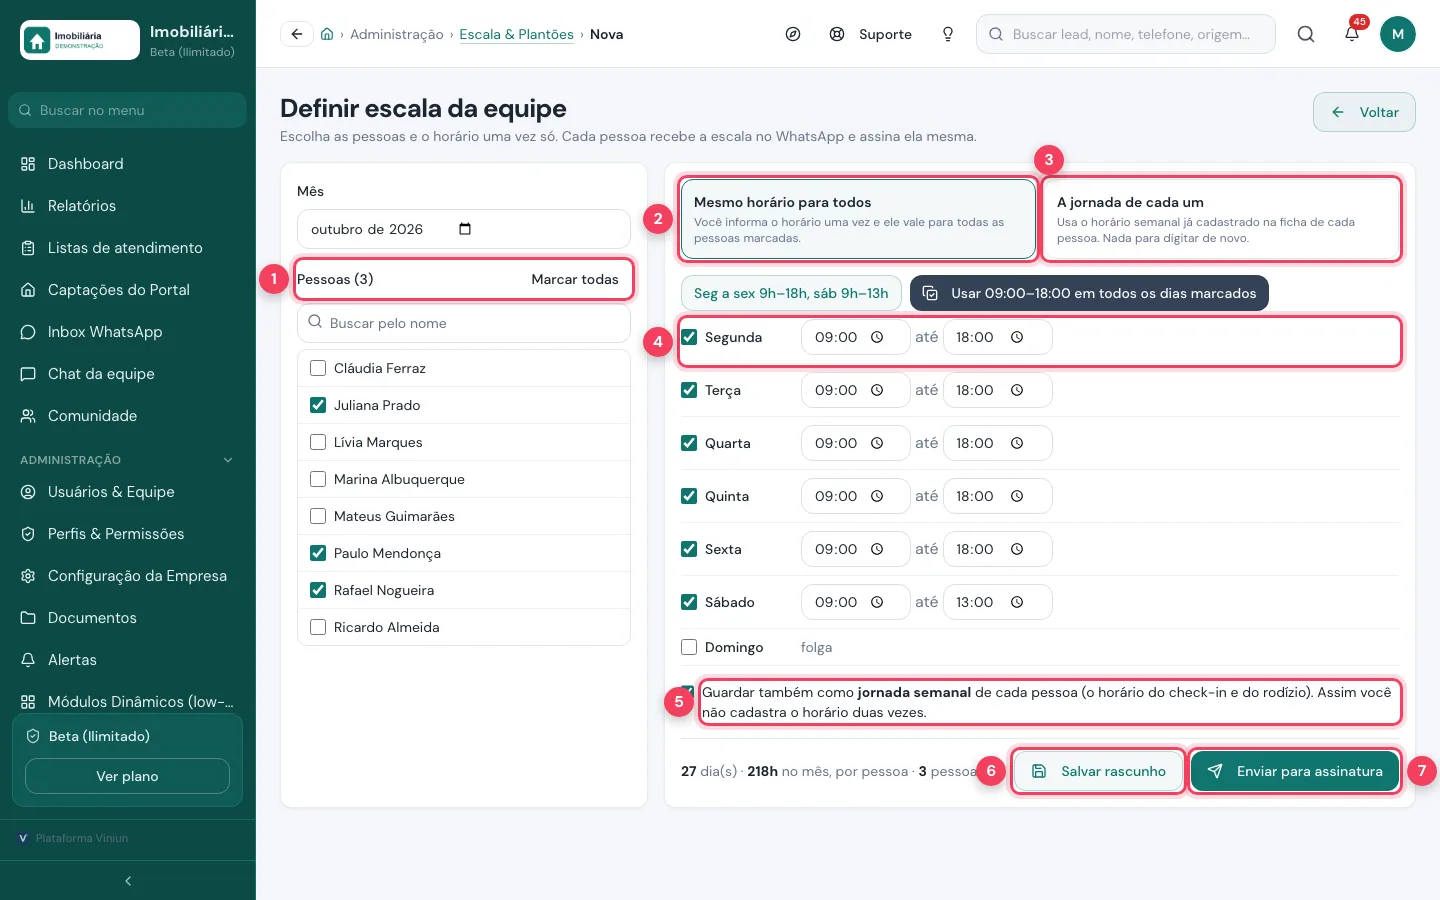
Task: Open notifications bell with 45 badge
Action: click(x=1352, y=34)
